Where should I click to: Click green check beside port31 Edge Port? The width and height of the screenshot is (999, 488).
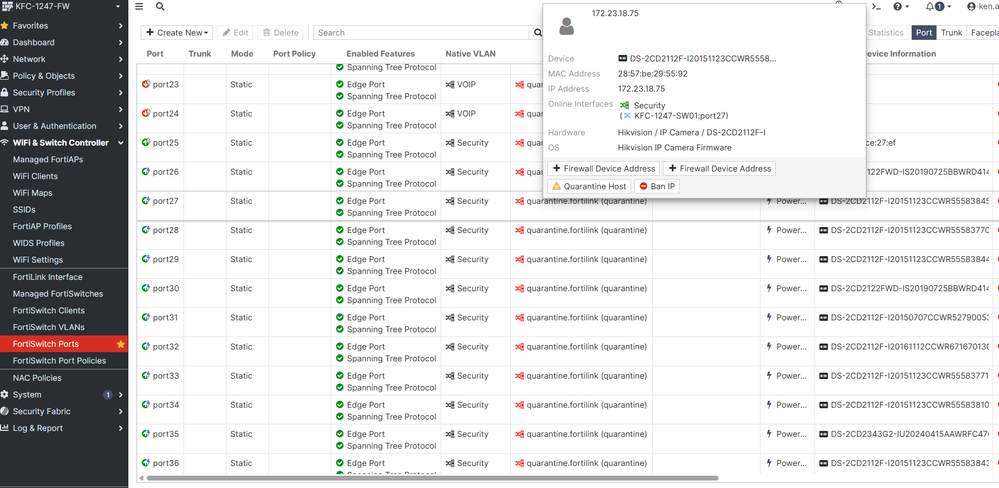(340, 317)
